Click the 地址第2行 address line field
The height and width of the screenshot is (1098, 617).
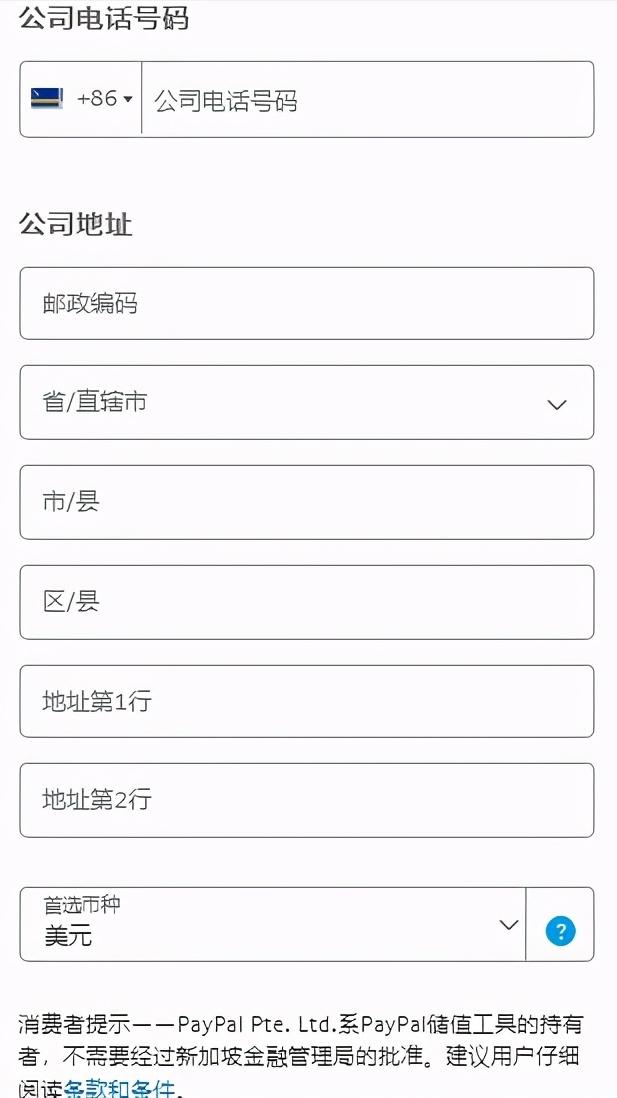(306, 800)
